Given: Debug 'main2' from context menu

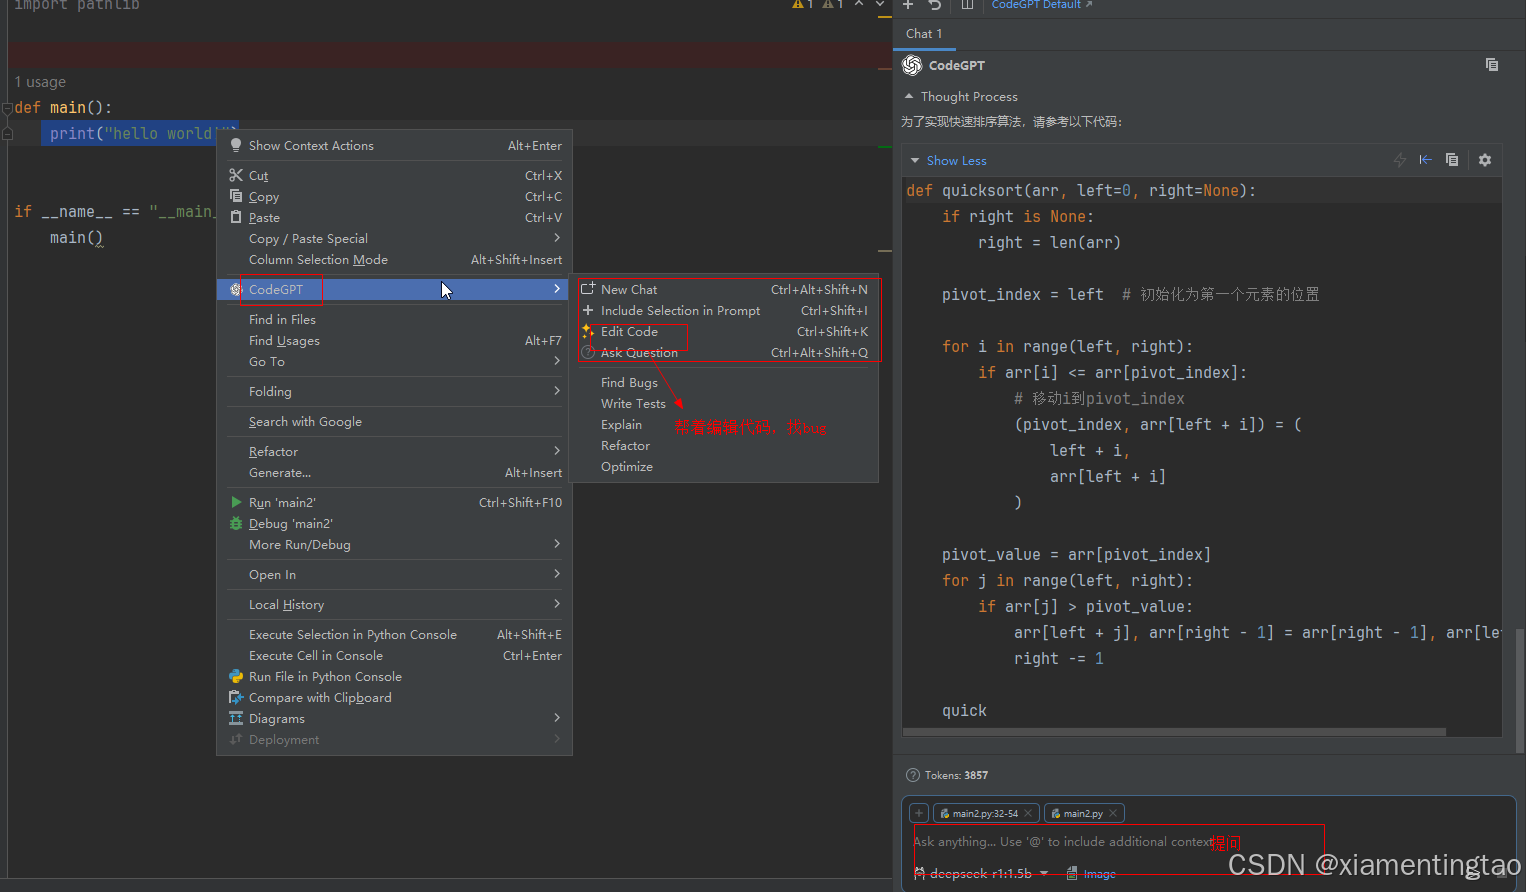Looking at the screenshot, I should click(x=395, y=524).
